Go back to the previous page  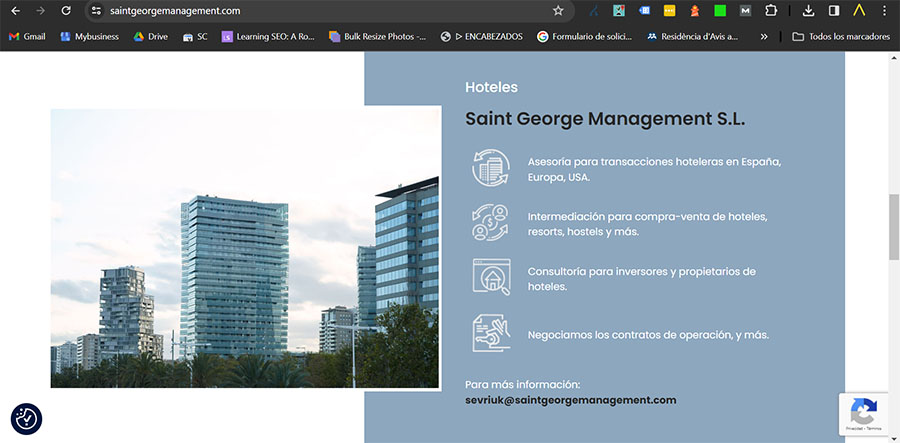15,10
